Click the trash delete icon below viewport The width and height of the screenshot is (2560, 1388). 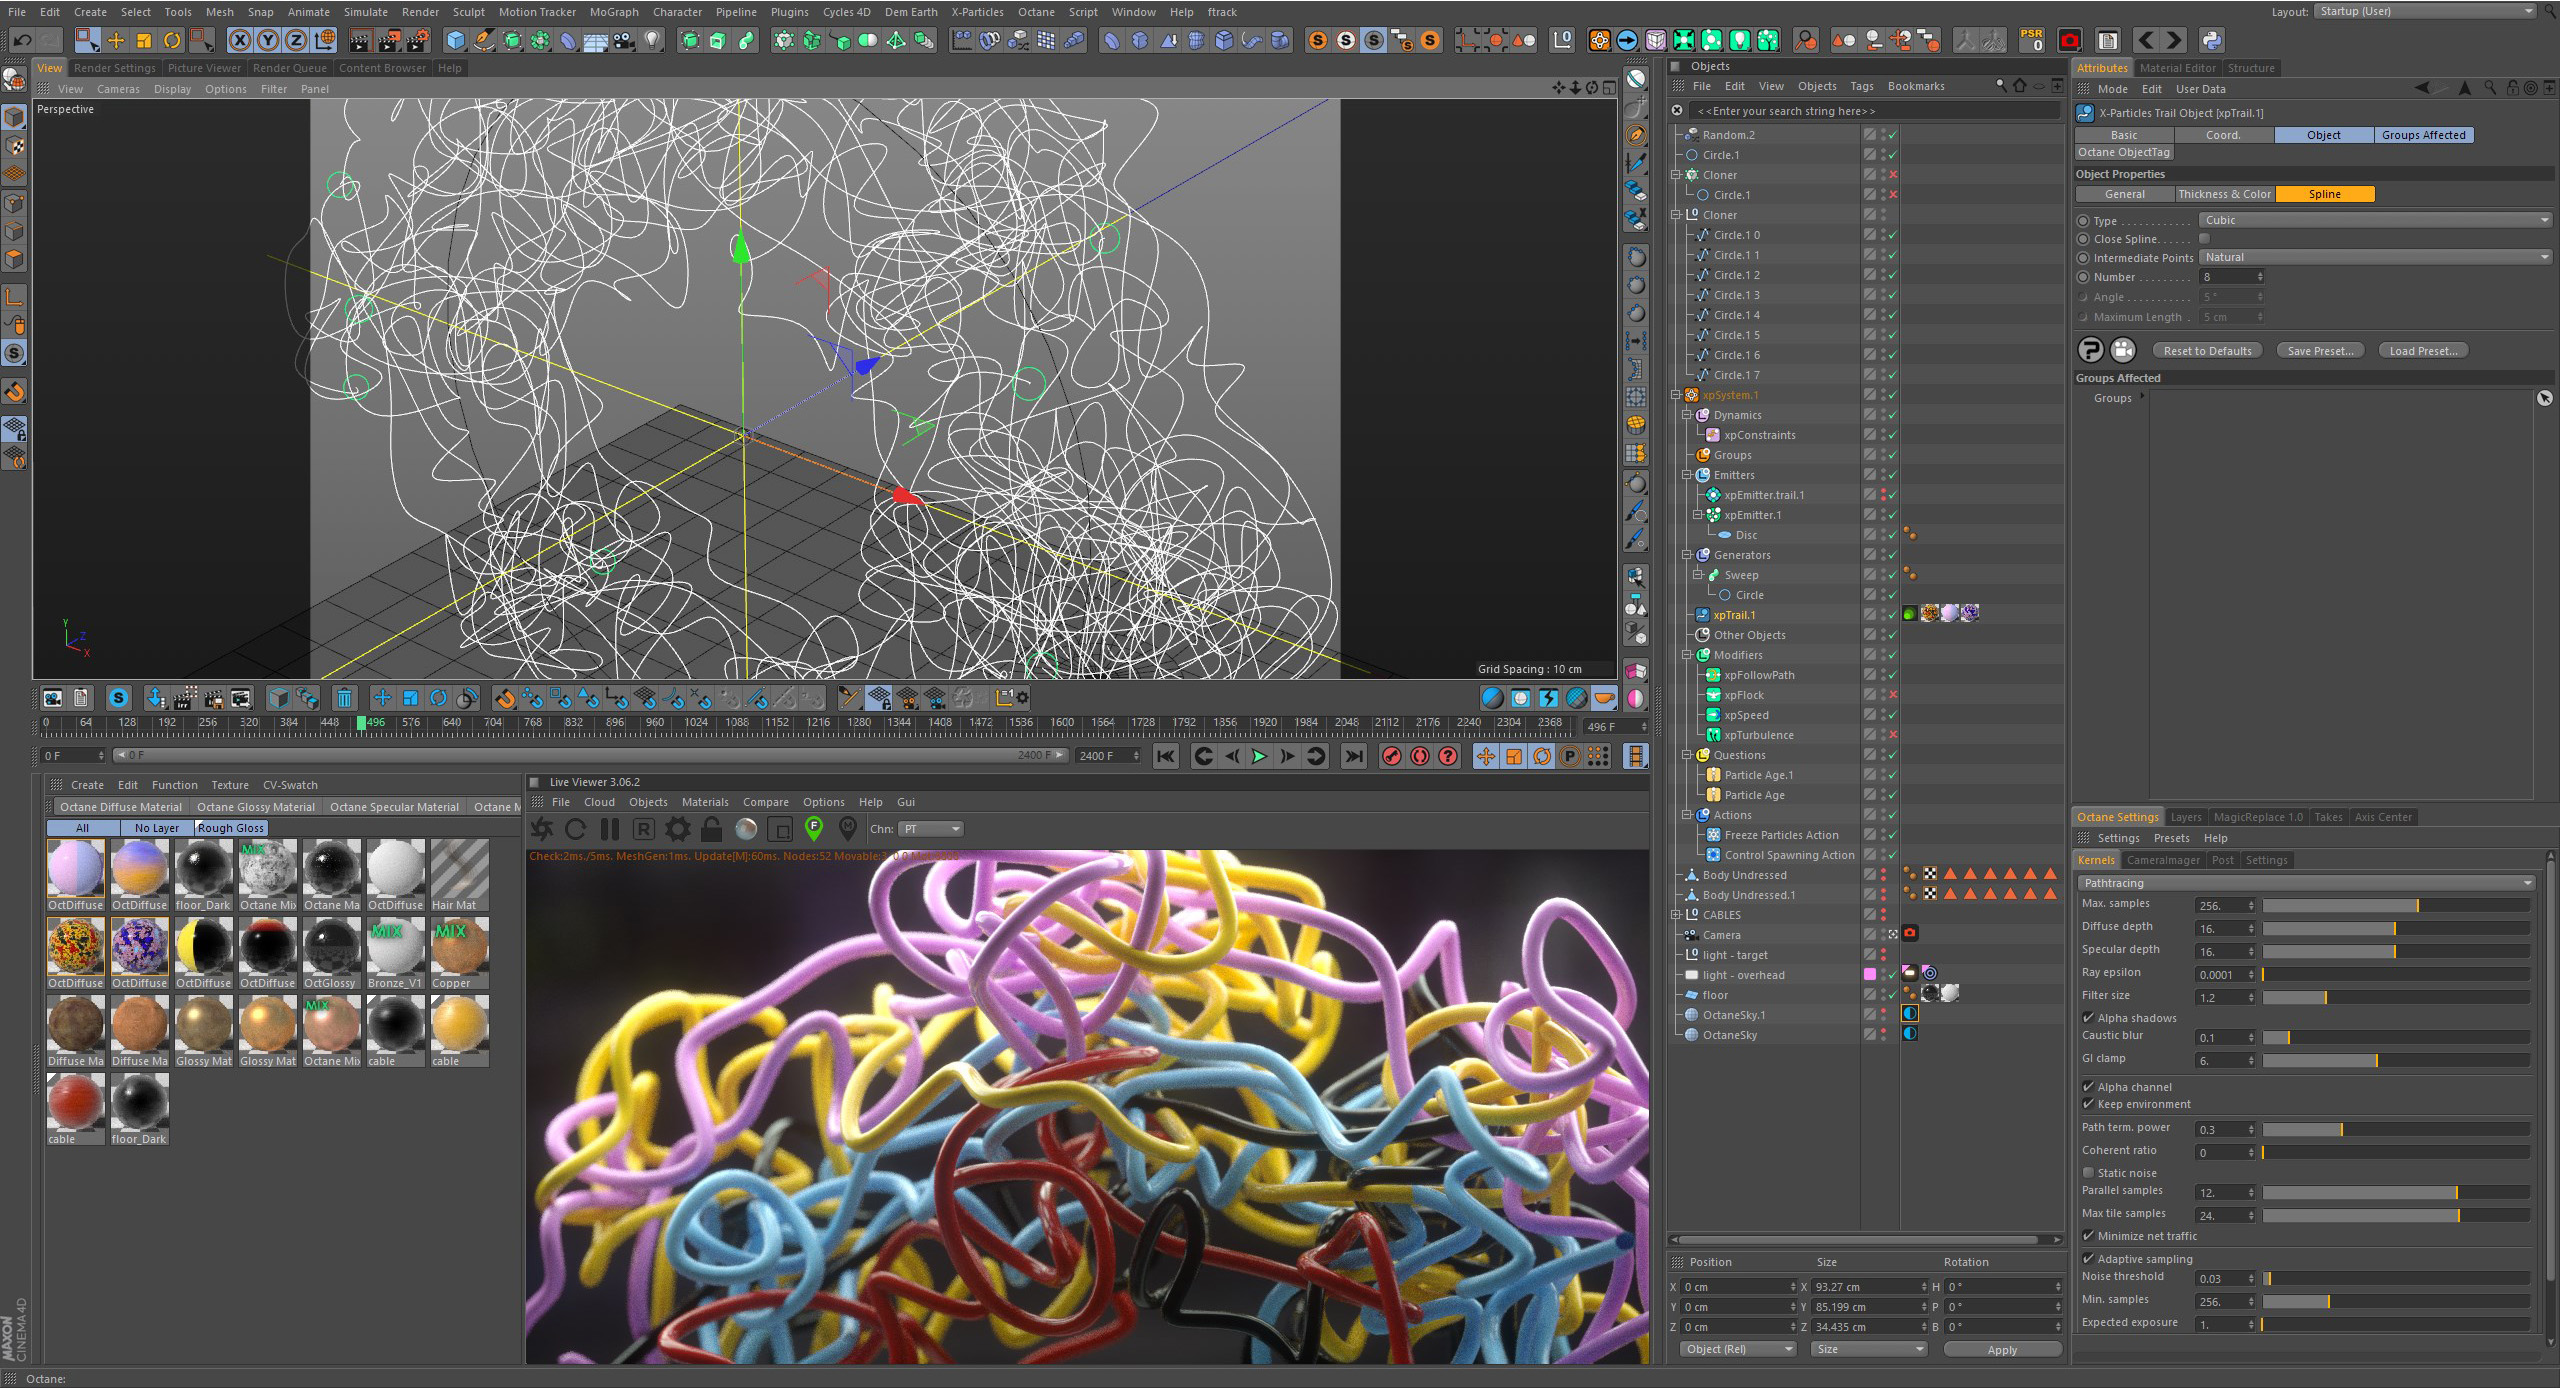point(344,698)
